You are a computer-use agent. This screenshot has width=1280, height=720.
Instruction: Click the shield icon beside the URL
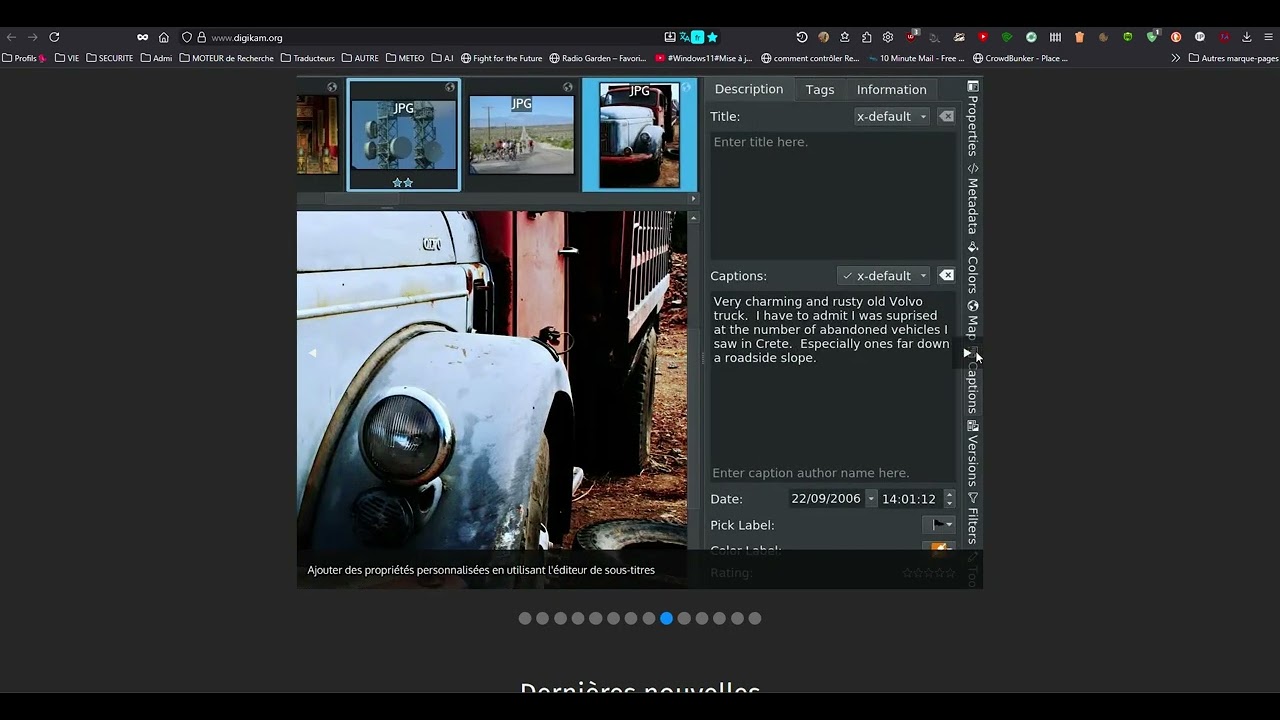[x=186, y=37]
